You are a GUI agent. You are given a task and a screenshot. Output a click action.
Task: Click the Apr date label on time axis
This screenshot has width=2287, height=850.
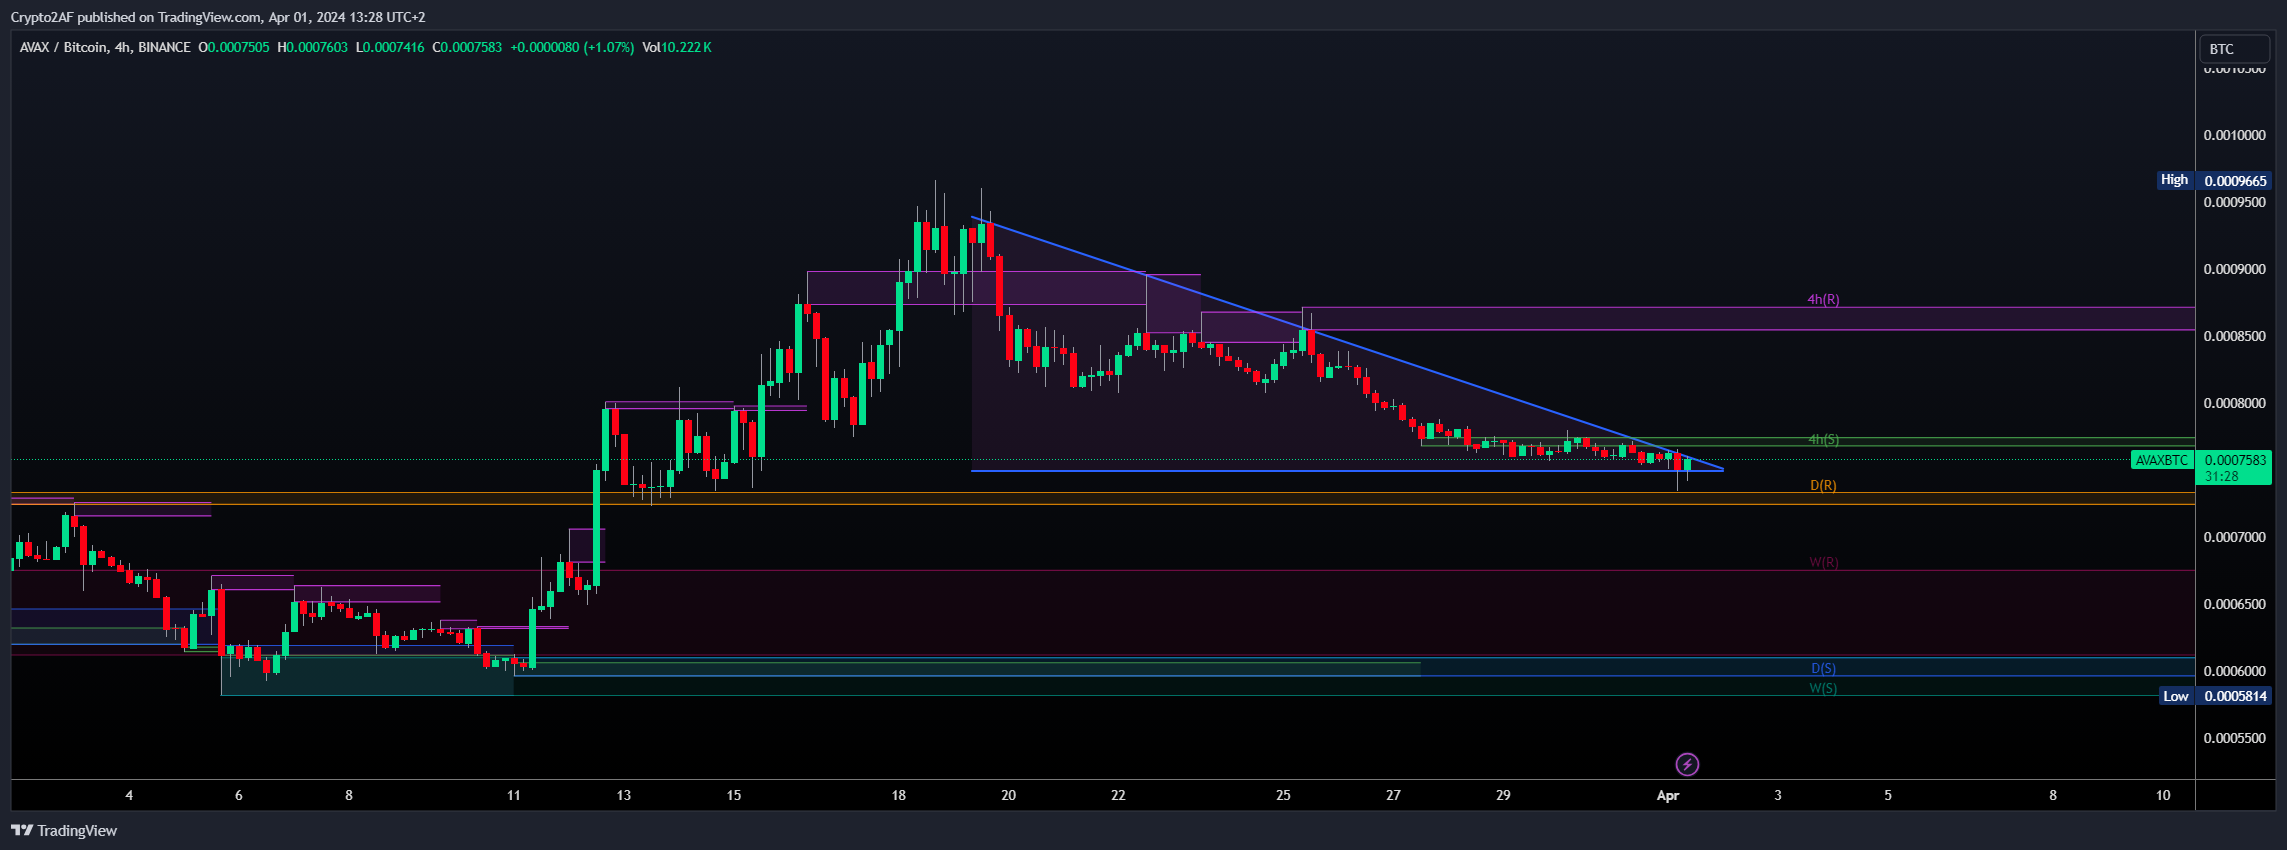[1668, 795]
